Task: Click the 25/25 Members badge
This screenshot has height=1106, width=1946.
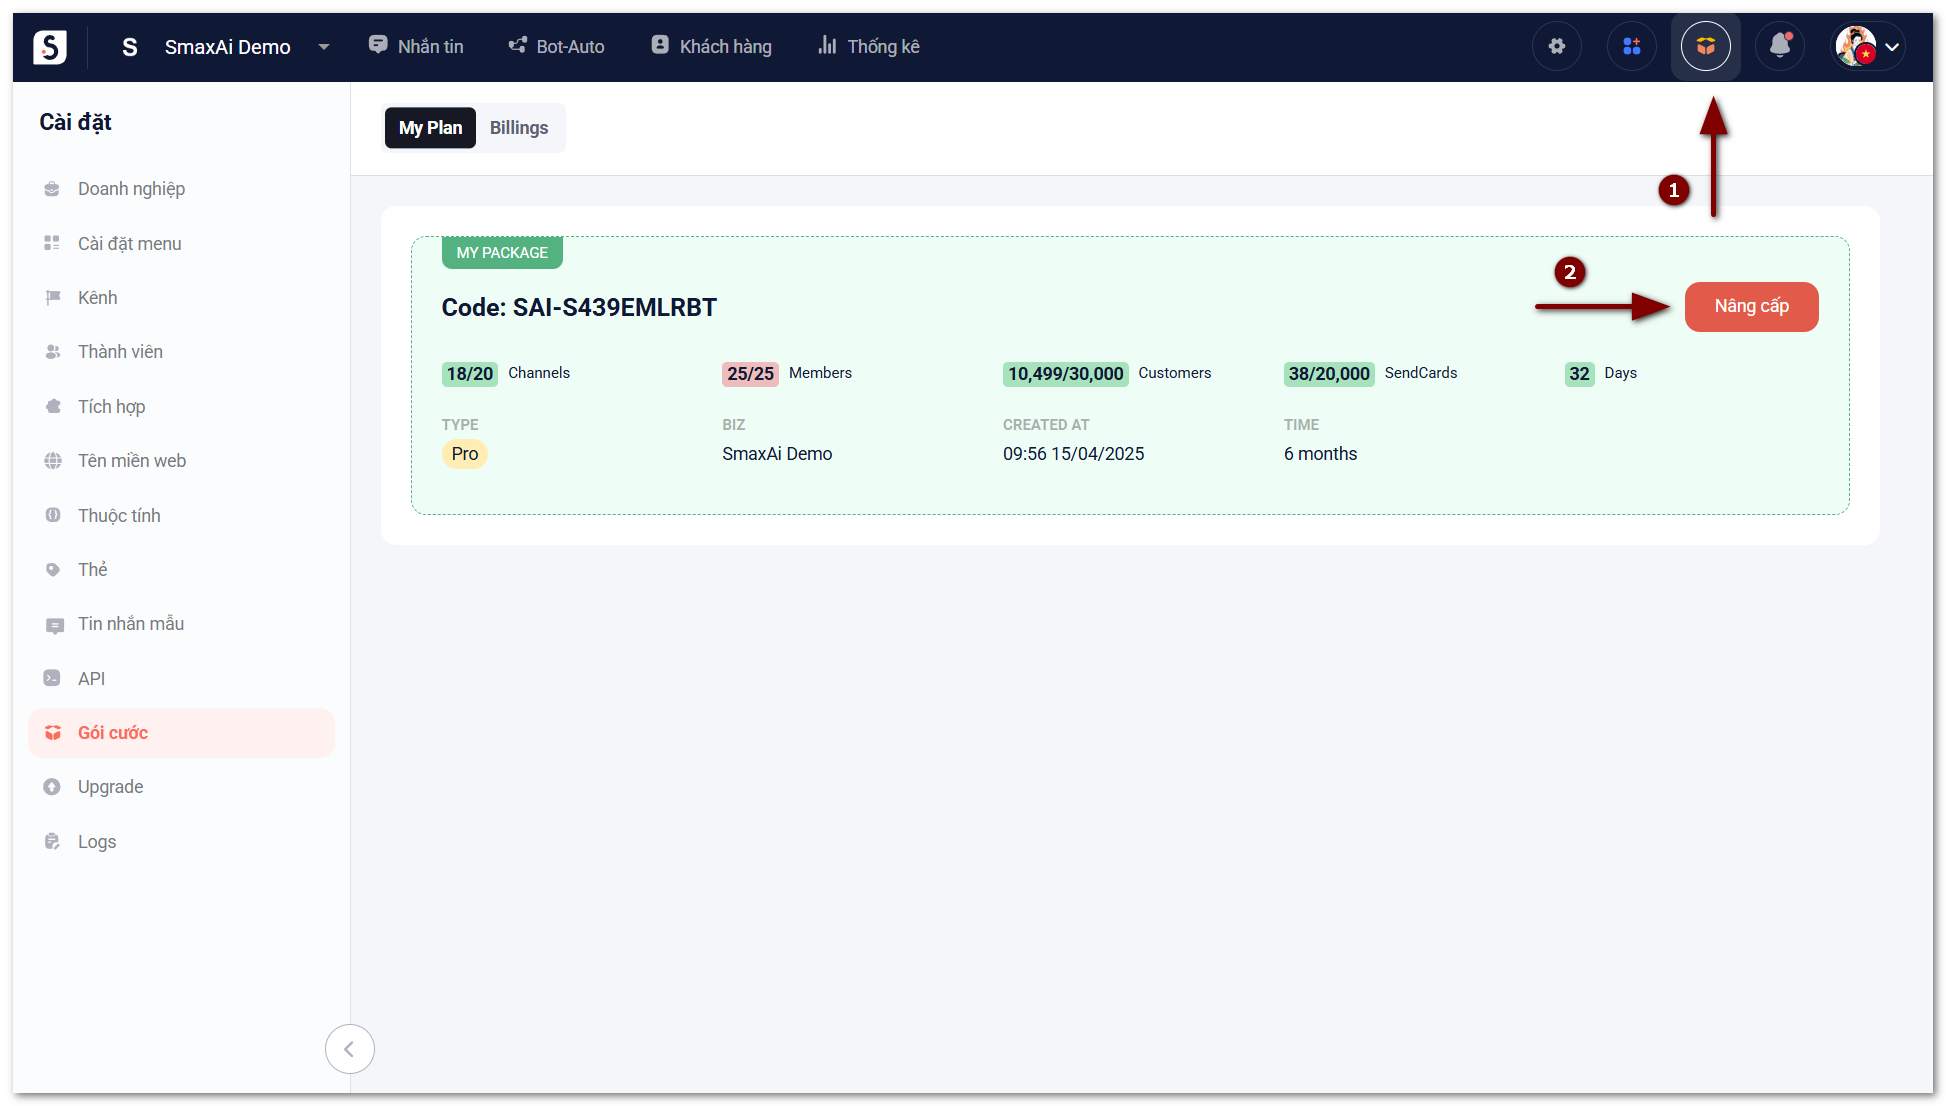Action: [750, 374]
